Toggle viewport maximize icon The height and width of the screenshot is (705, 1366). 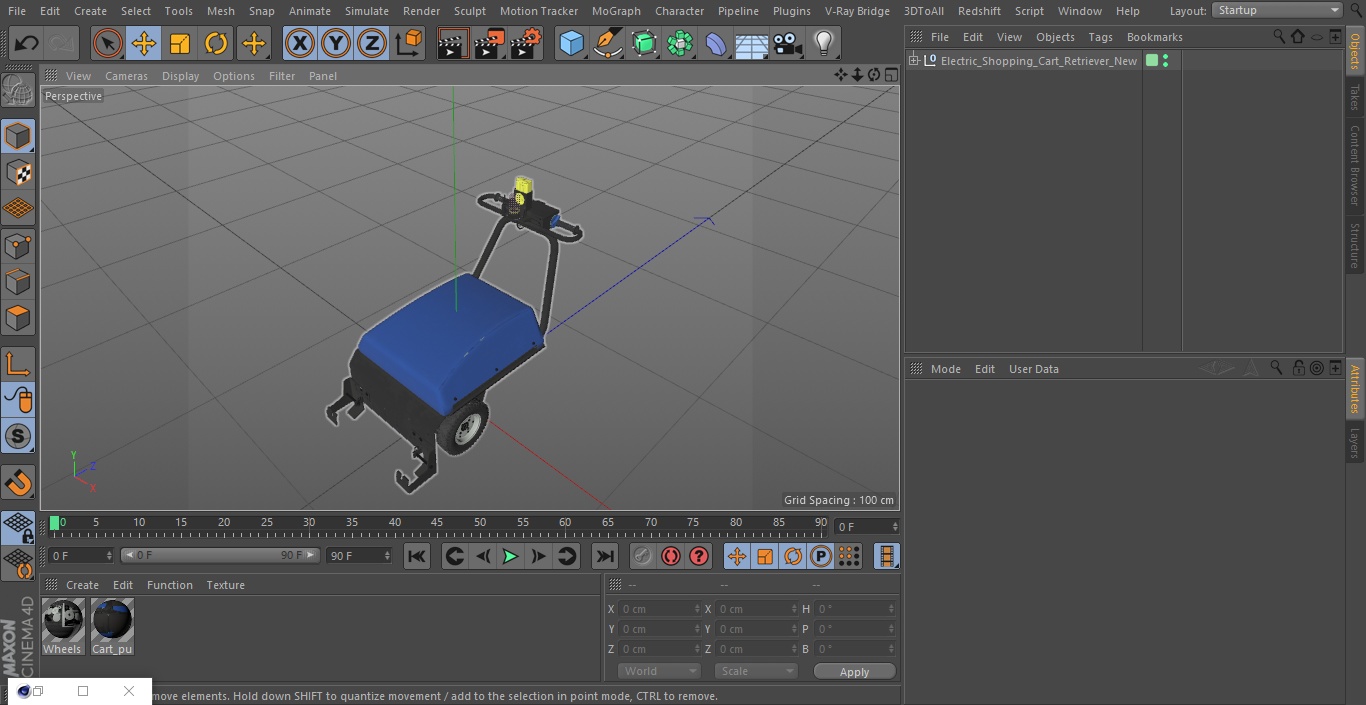click(x=890, y=75)
